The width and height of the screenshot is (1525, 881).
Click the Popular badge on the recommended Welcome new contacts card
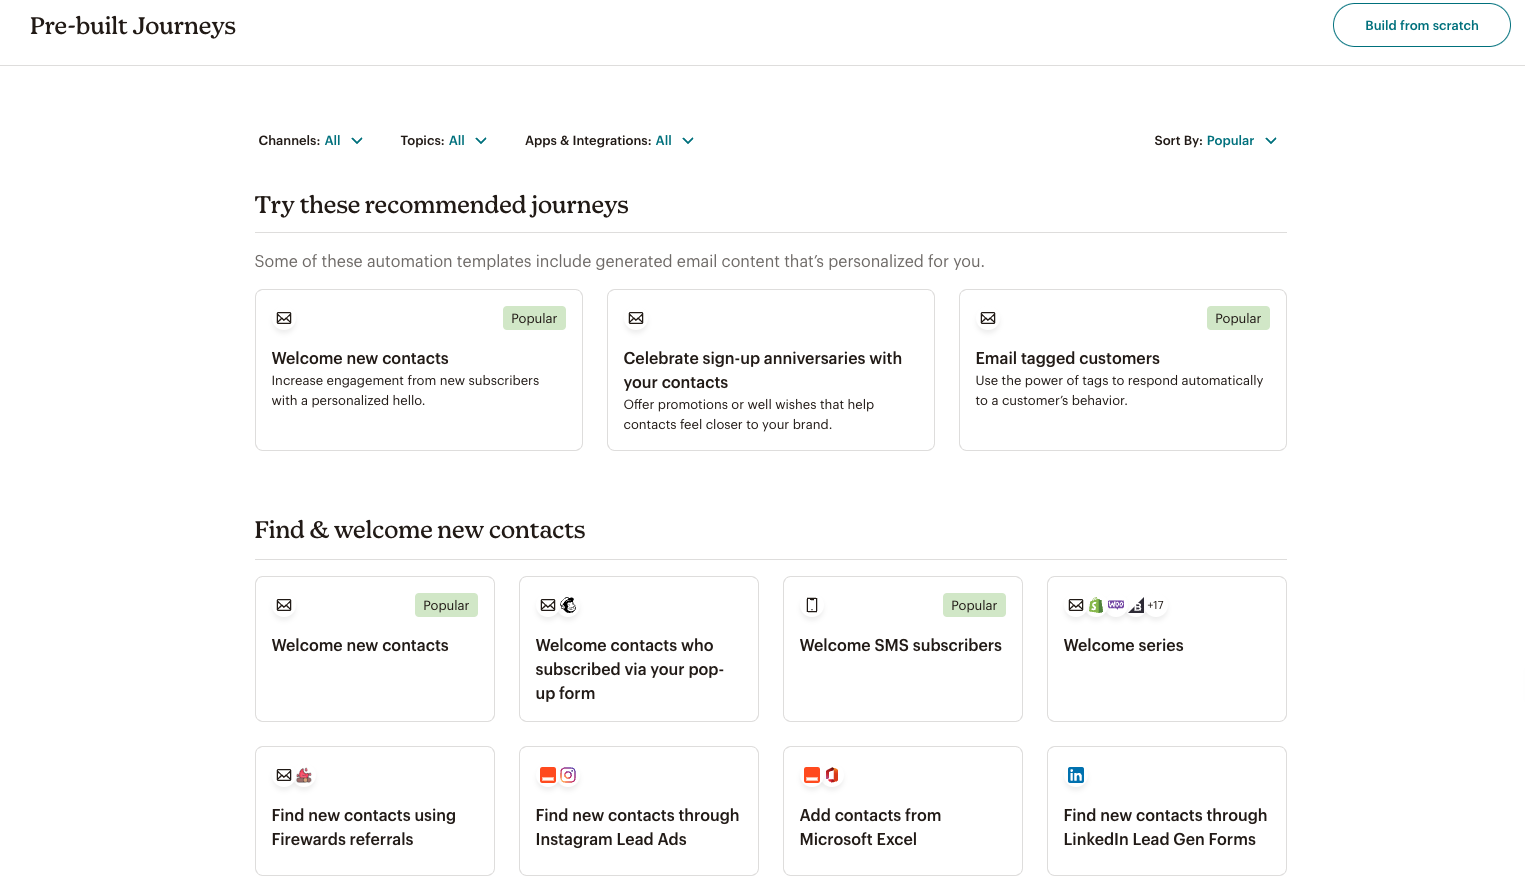tap(534, 318)
